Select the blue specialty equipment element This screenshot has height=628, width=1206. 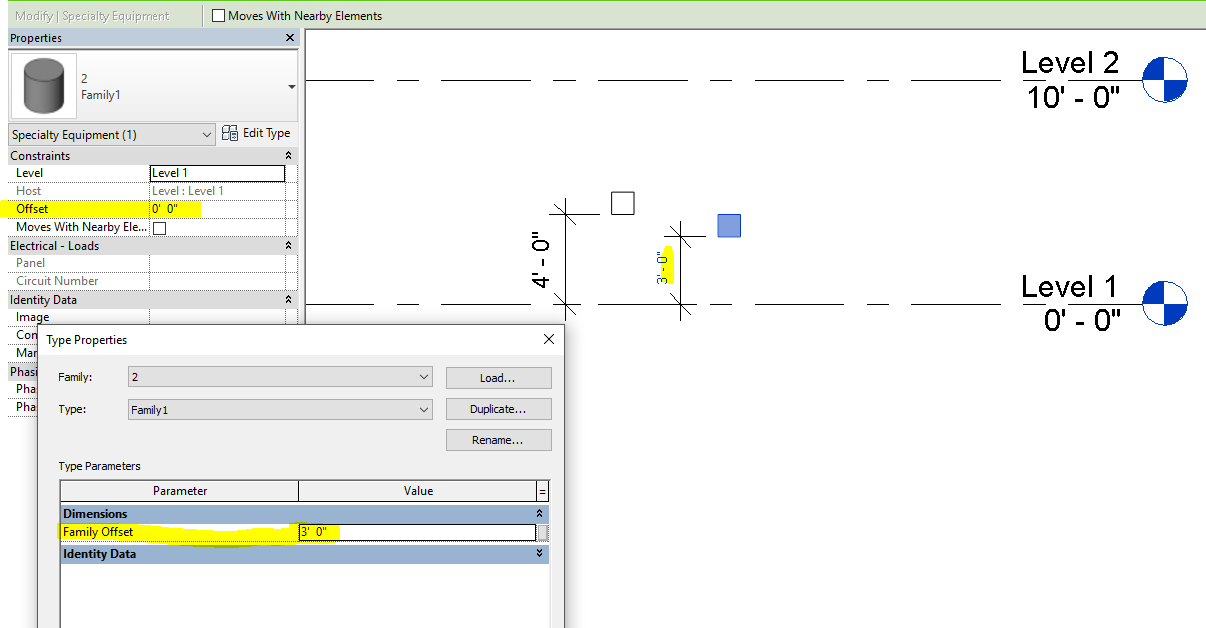pyautogui.click(x=729, y=226)
